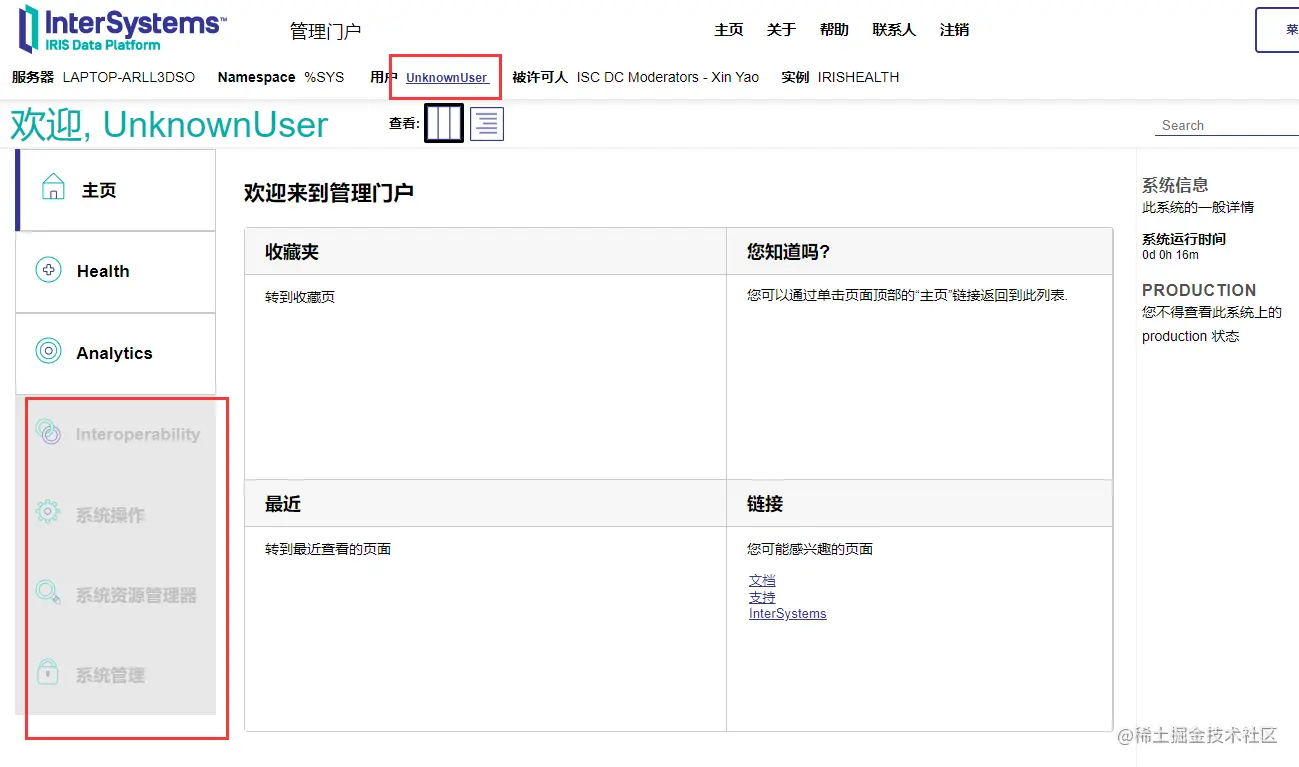The width and height of the screenshot is (1299, 767).
Task: Click the house icon beside 主页
Action: [x=52, y=188]
